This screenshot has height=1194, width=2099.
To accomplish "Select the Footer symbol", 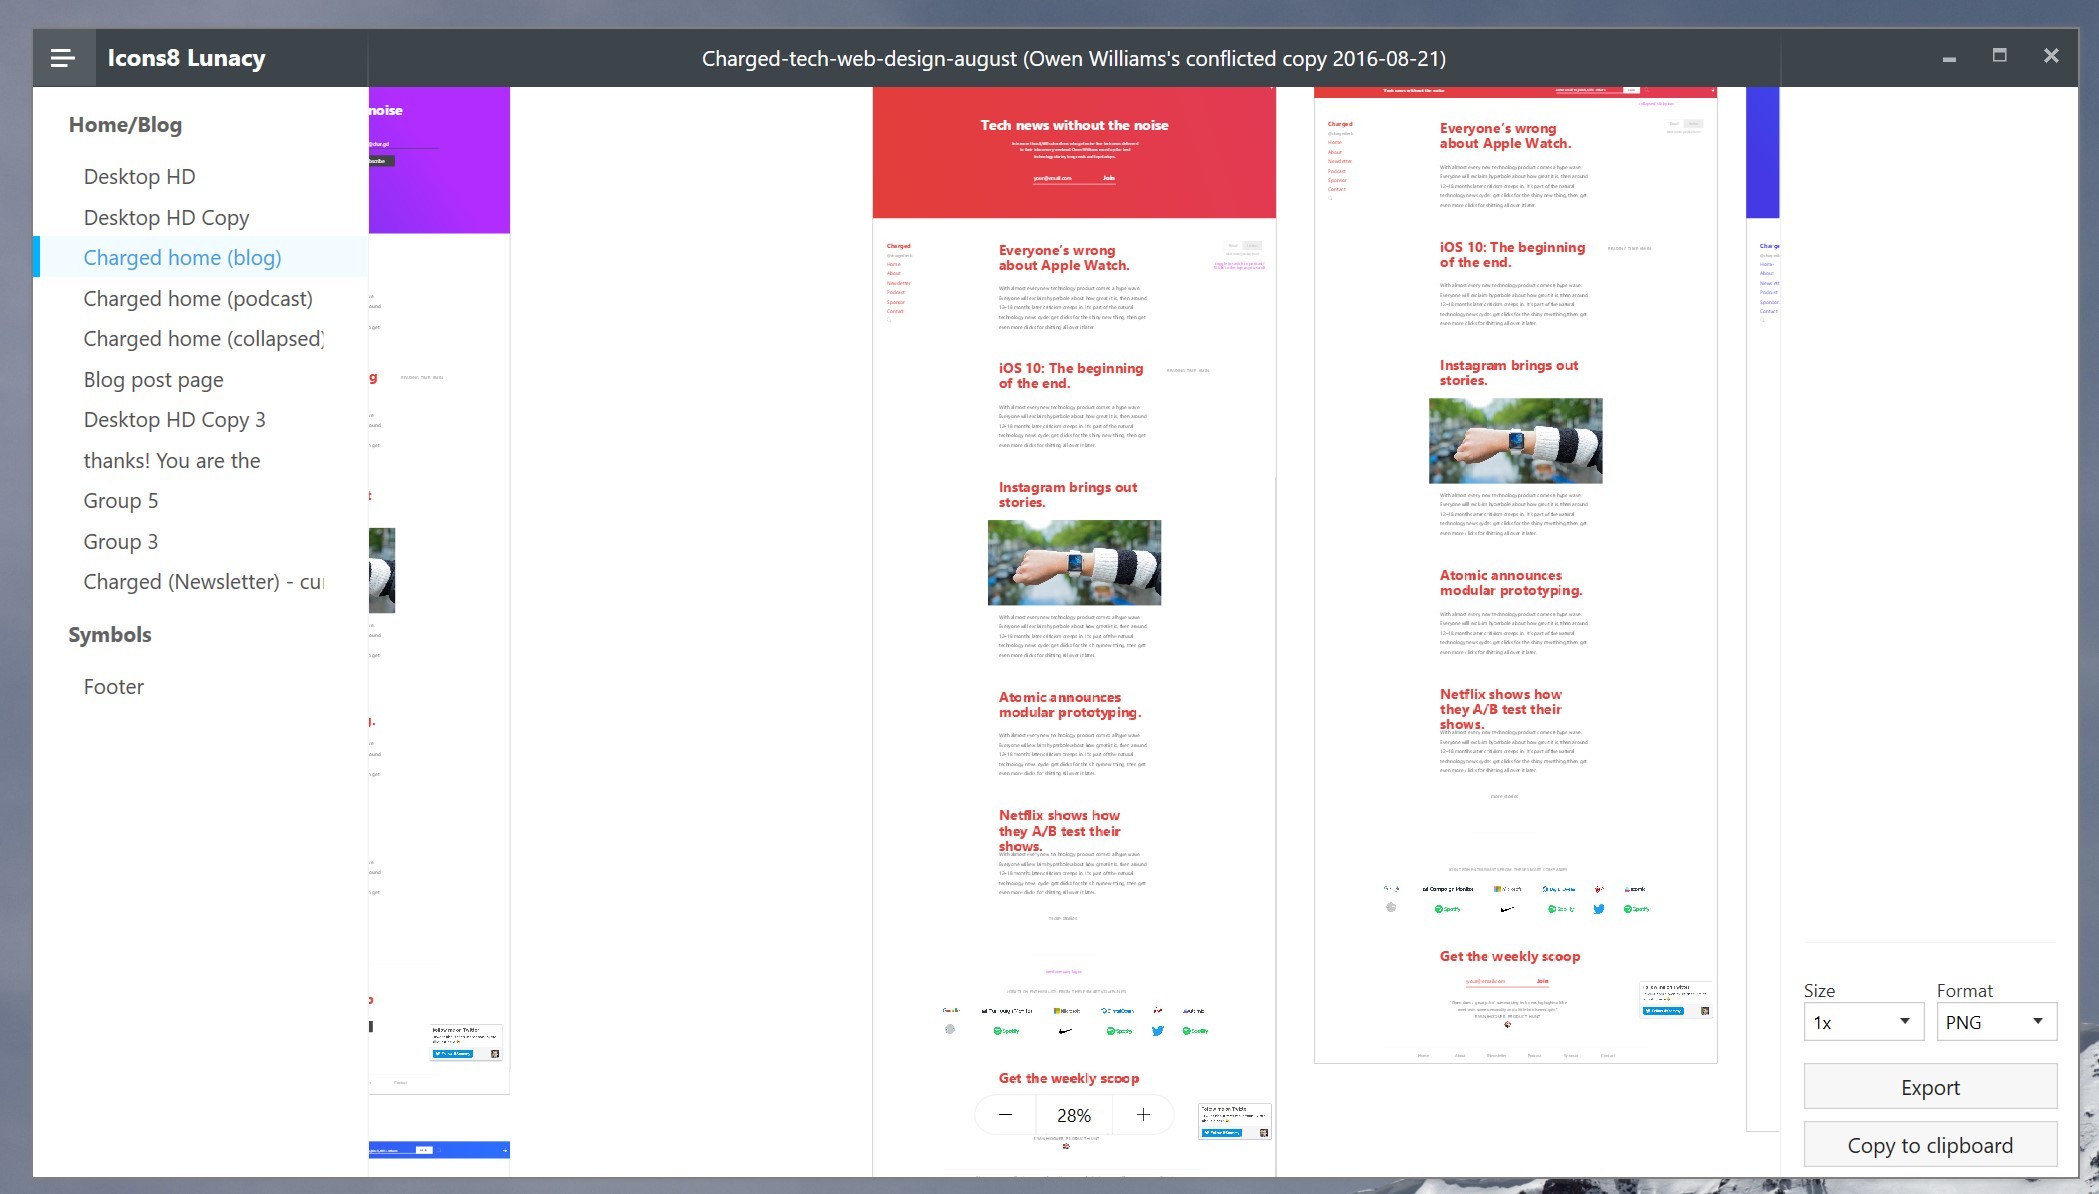I will click(x=113, y=687).
